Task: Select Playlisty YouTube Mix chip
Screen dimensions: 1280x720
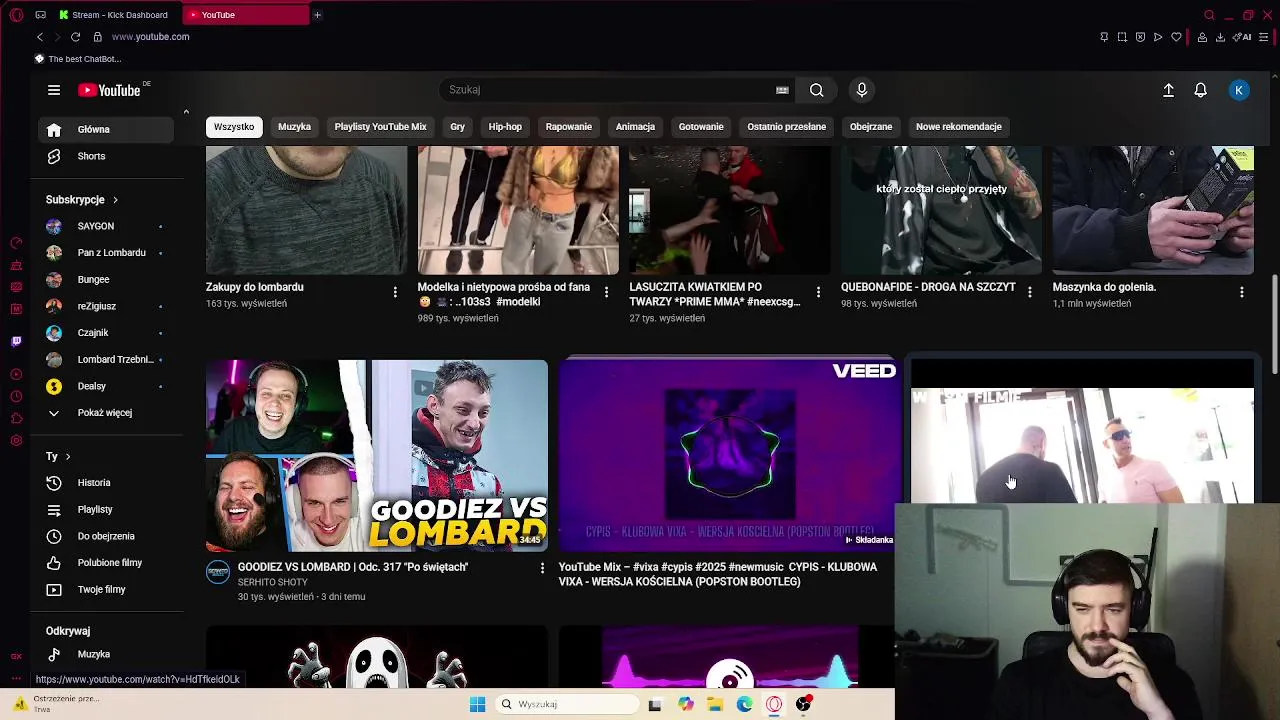Action: (x=380, y=127)
